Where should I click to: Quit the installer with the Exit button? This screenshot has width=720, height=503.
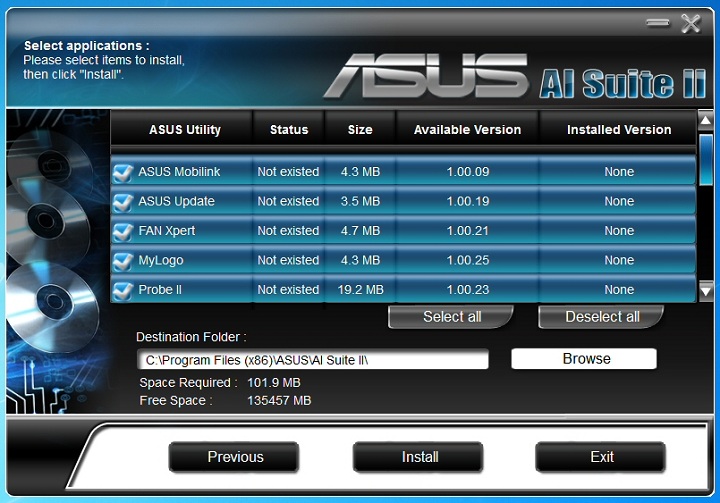point(601,457)
